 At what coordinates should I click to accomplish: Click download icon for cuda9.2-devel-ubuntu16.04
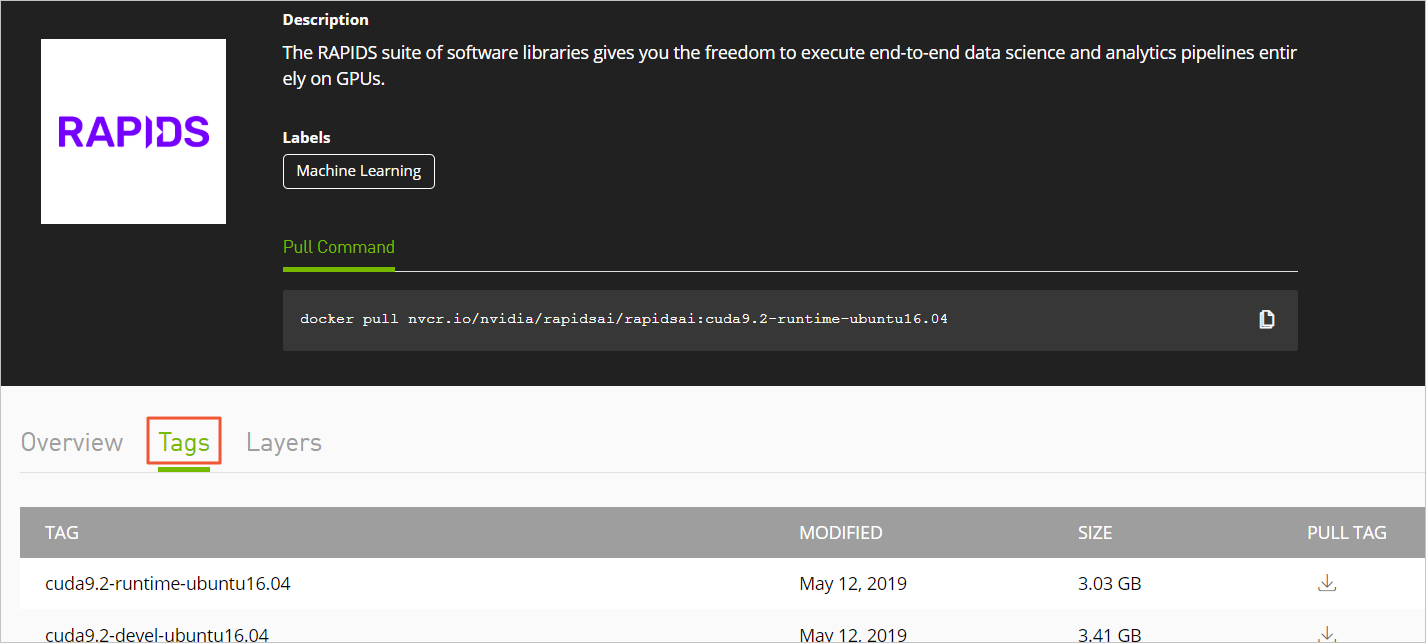tap(1327, 633)
